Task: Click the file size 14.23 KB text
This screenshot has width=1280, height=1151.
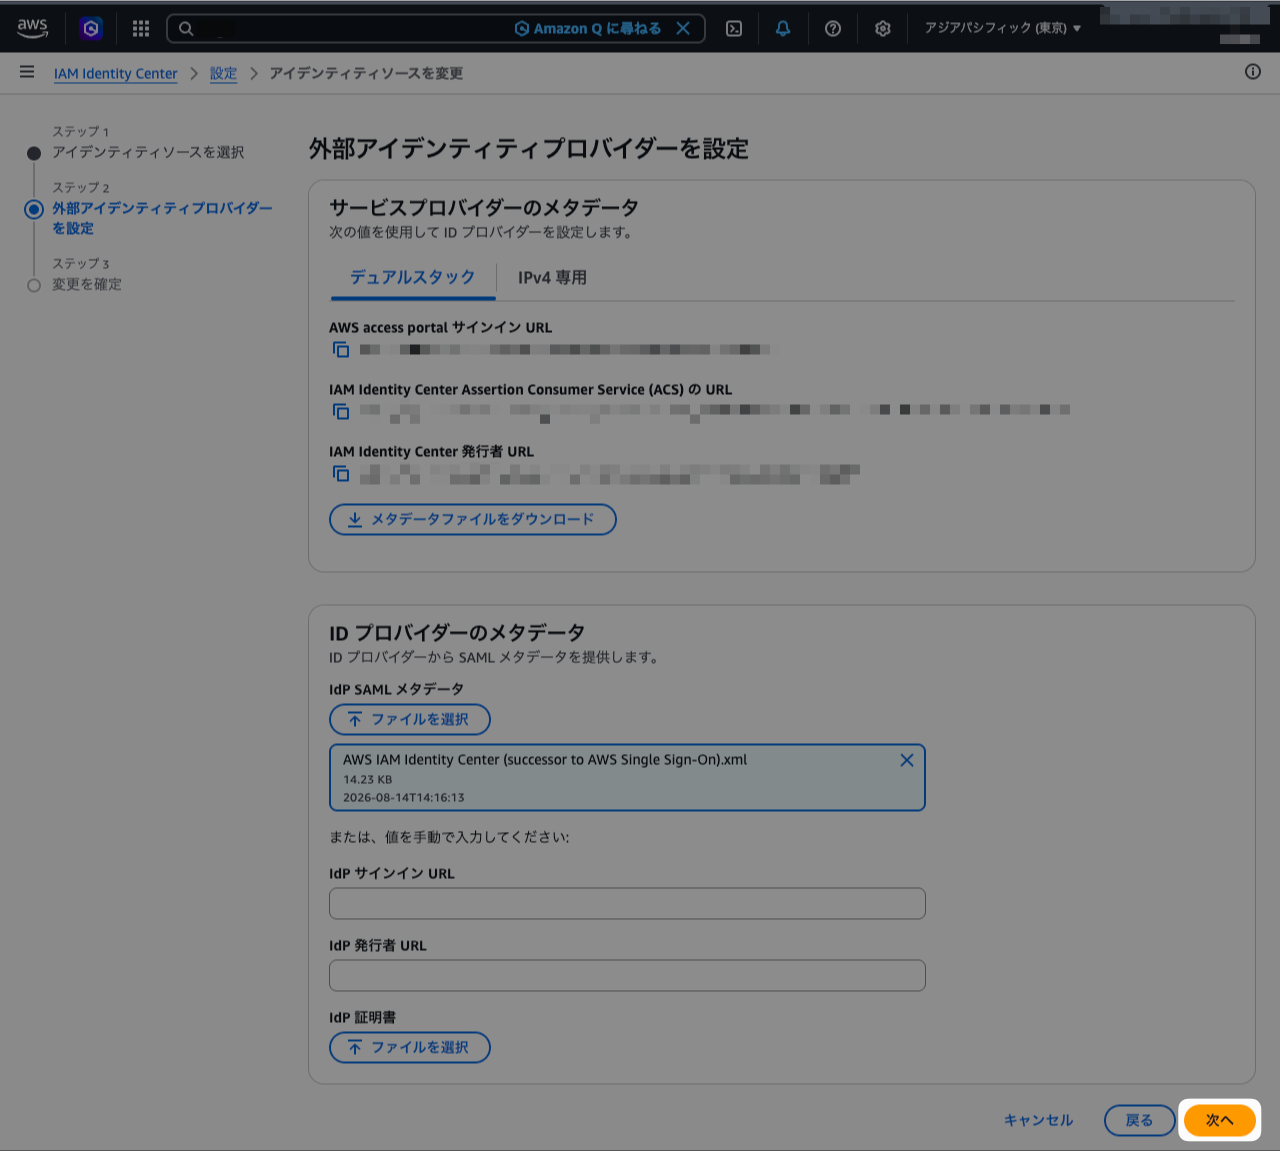Action: tap(368, 779)
